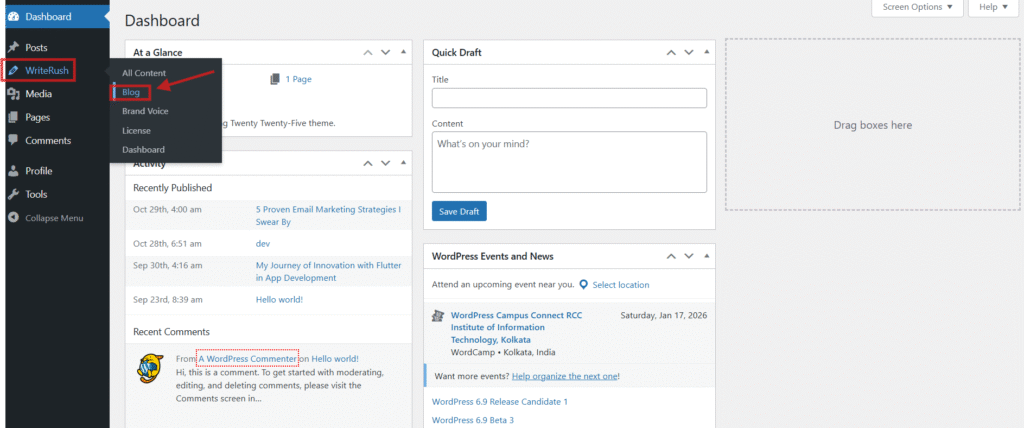Open WordPress 6.9 Release Candidate 1 link

[x=500, y=402]
